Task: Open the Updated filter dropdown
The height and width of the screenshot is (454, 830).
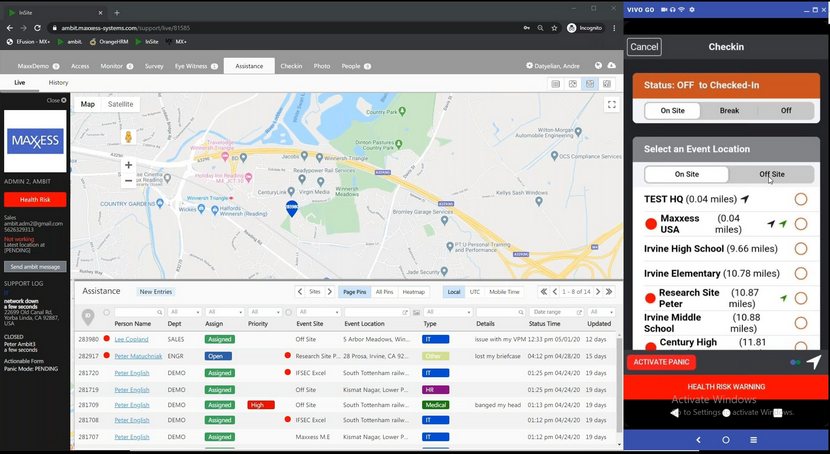Action: pos(601,312)
